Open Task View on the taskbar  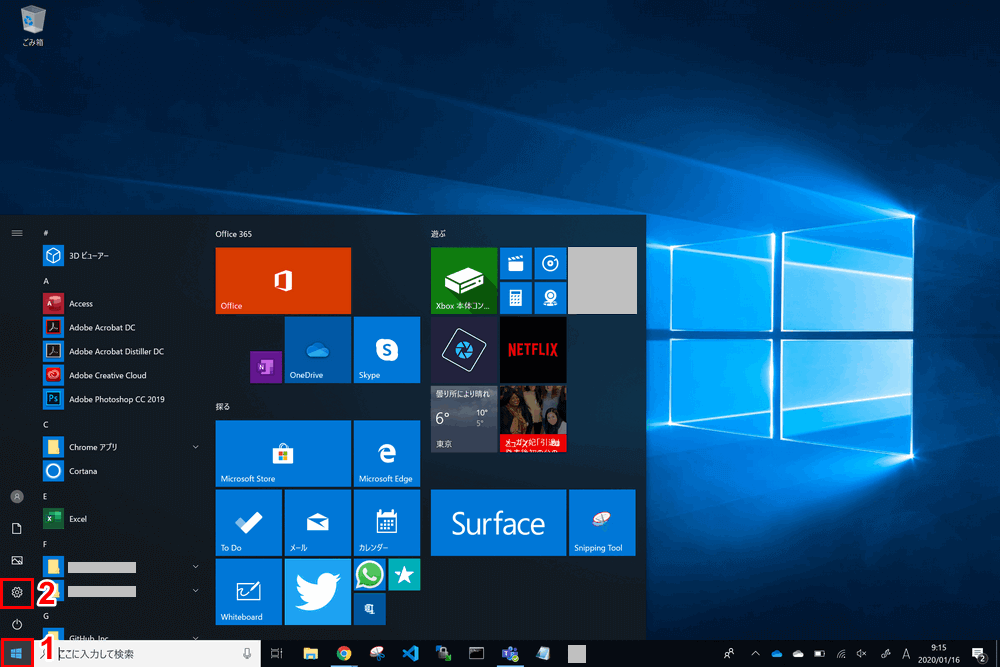tap(277, 654)
